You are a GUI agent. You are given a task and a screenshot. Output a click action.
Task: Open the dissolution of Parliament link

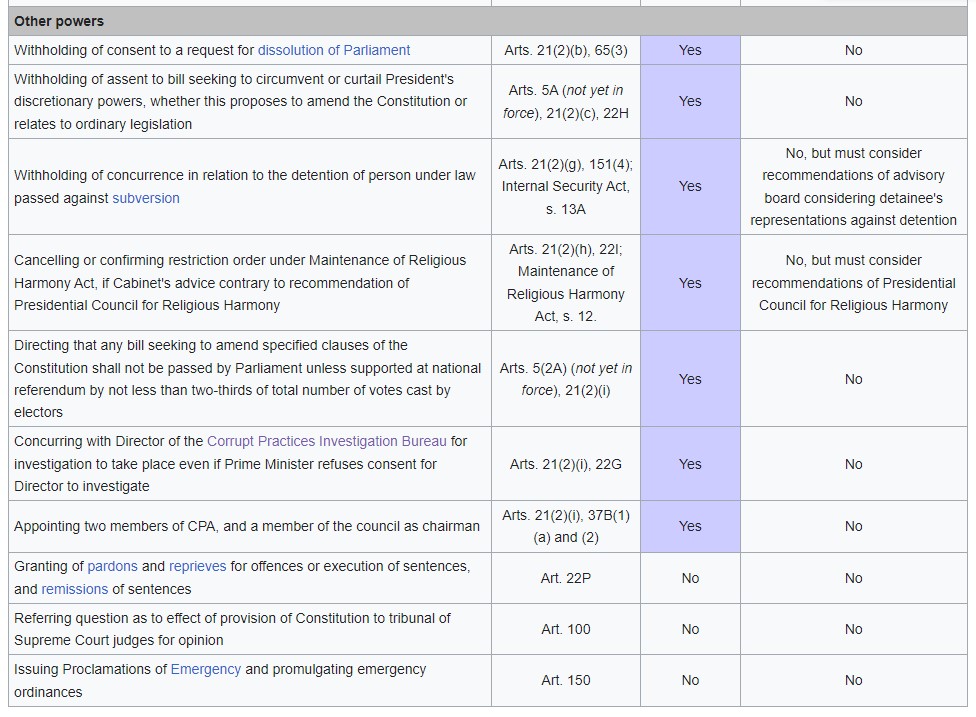click(334, 50)
